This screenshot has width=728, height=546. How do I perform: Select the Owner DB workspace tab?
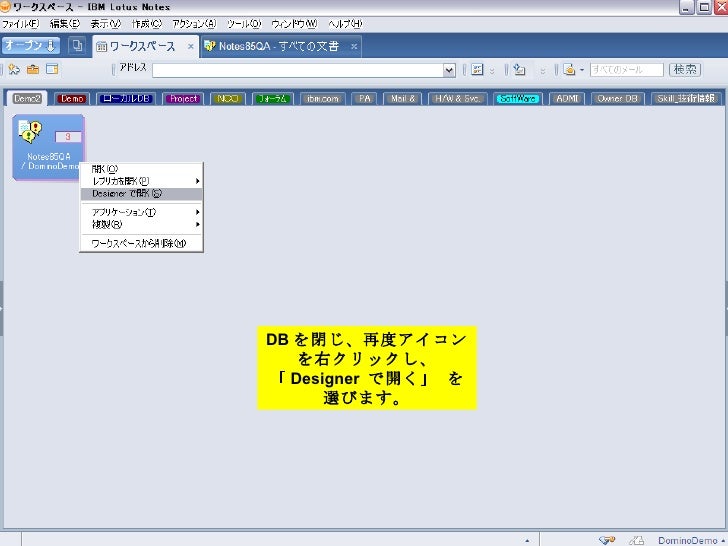[618, 98]
